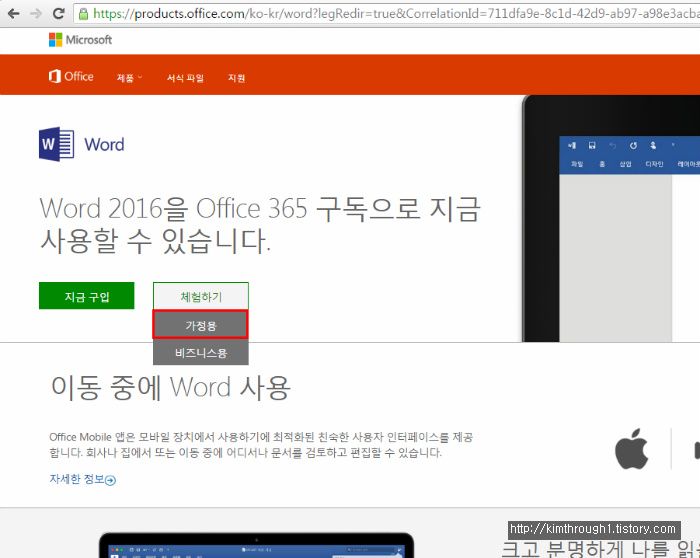The width and height of the screenshot is (700, 558).
Task: Reload the page with the refresh icon
Action: tap(58, 13)
